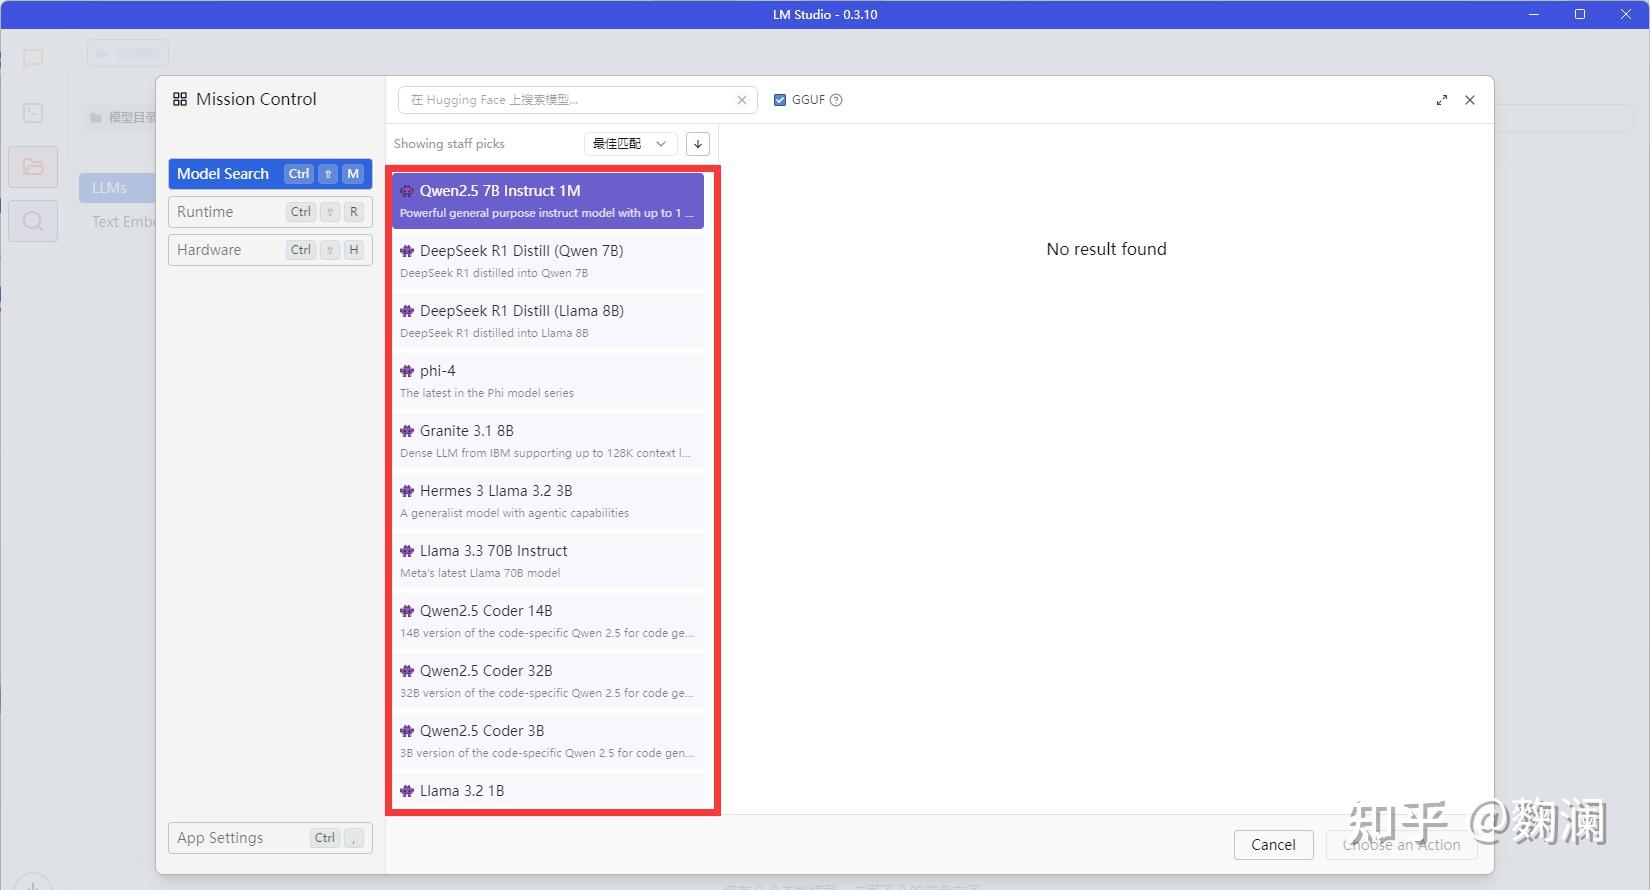The height and width of the screenshot is (890, 1650).
Task: Clear the Hugging Face search field
Action: [742, 100]
